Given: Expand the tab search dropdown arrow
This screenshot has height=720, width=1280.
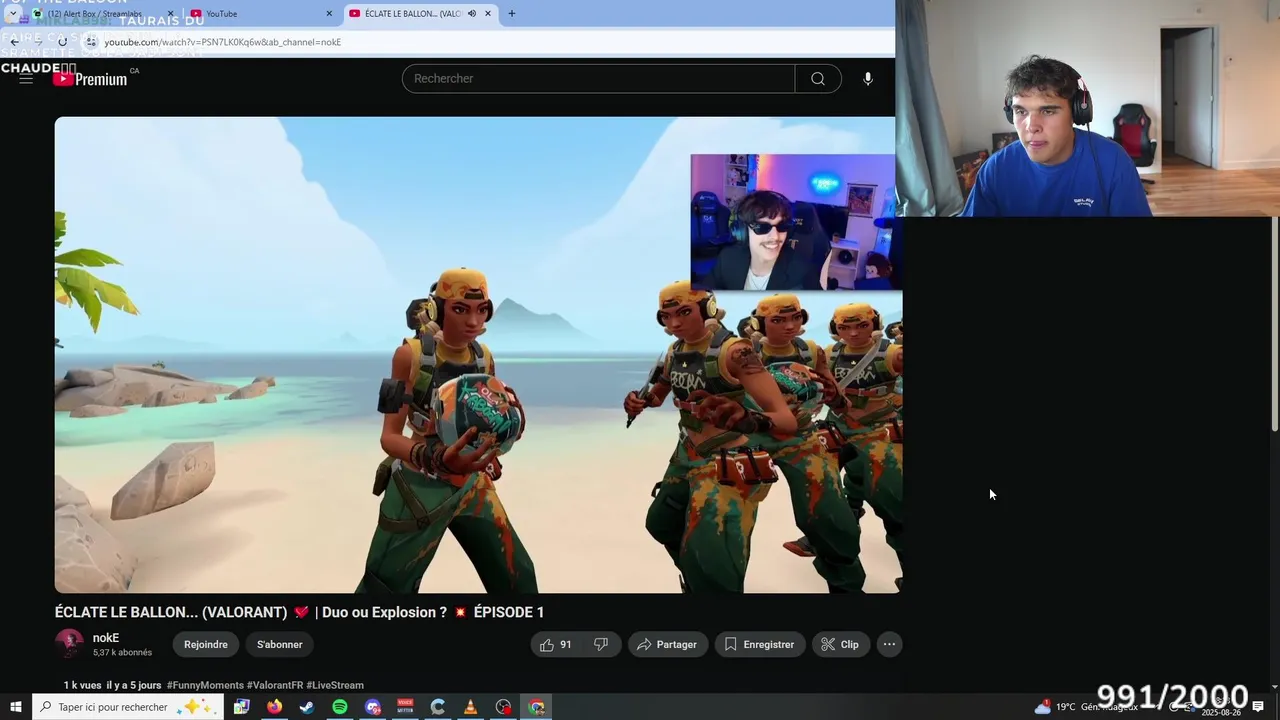Looking at the screenshot, I should [12, 14].
